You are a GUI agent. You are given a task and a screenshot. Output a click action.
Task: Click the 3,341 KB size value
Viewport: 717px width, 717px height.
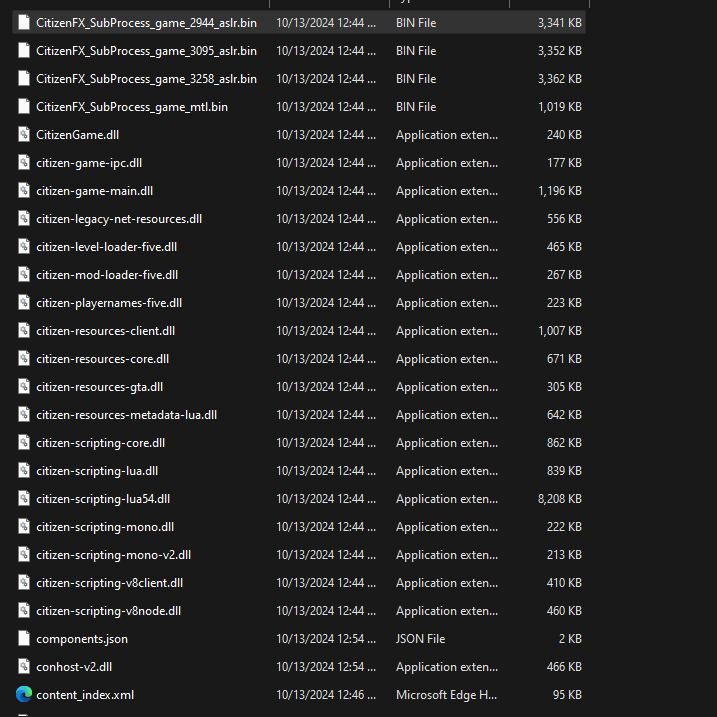pos(560,23)
